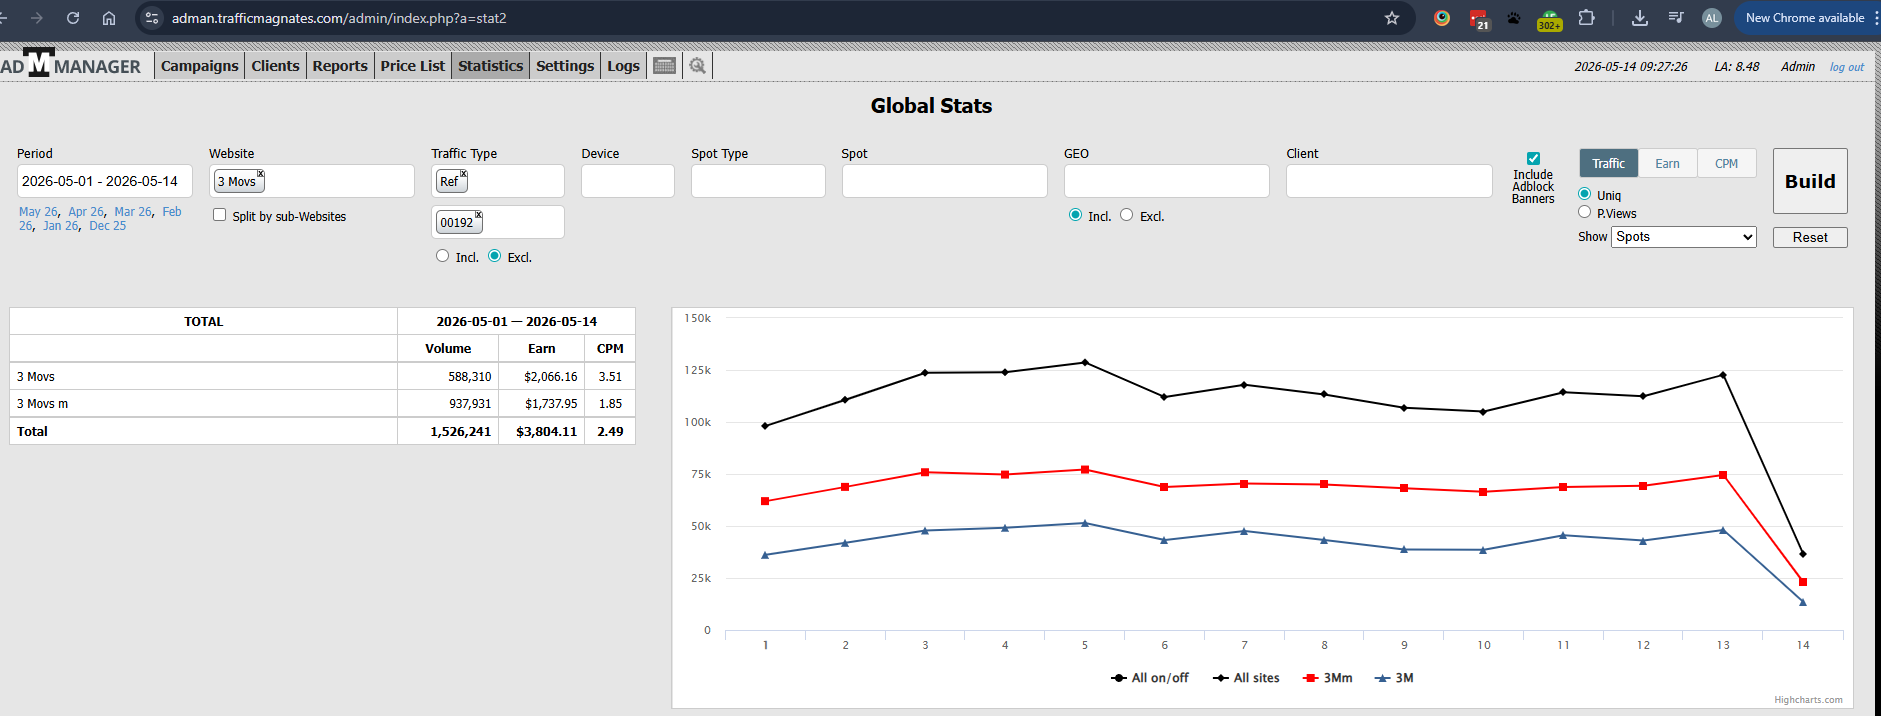Screen dimensions: 1881x716
Task: Choose GEO Excl. radio button
Action: (1127, 215)
